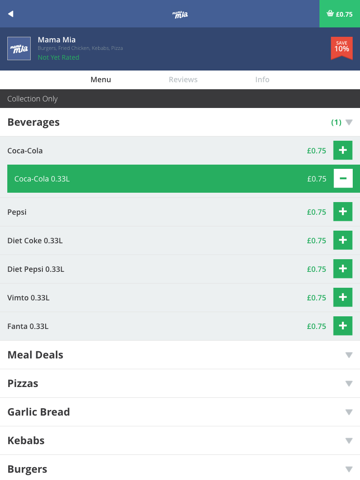Select the Diet Coke 0.33L name
Viewport: 360px width, 480px height.
[35, 241]
